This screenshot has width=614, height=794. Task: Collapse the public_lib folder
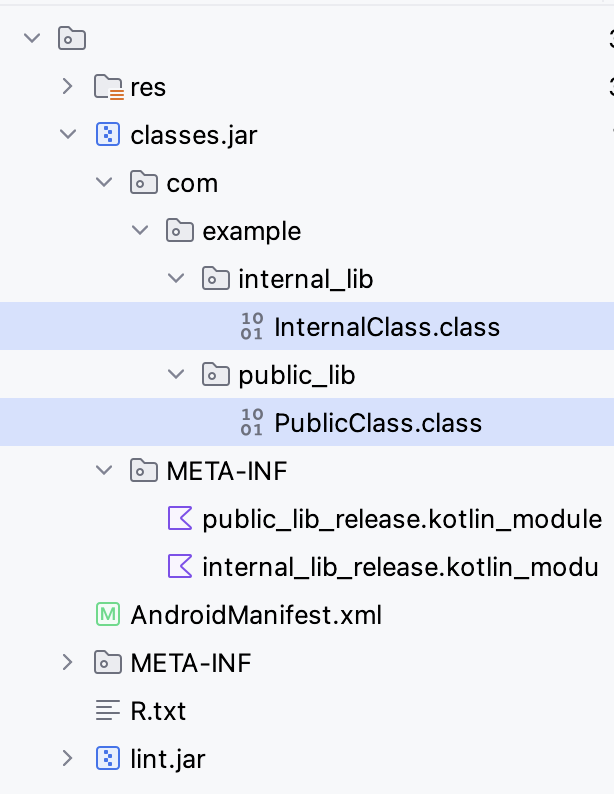pos(176,374)
